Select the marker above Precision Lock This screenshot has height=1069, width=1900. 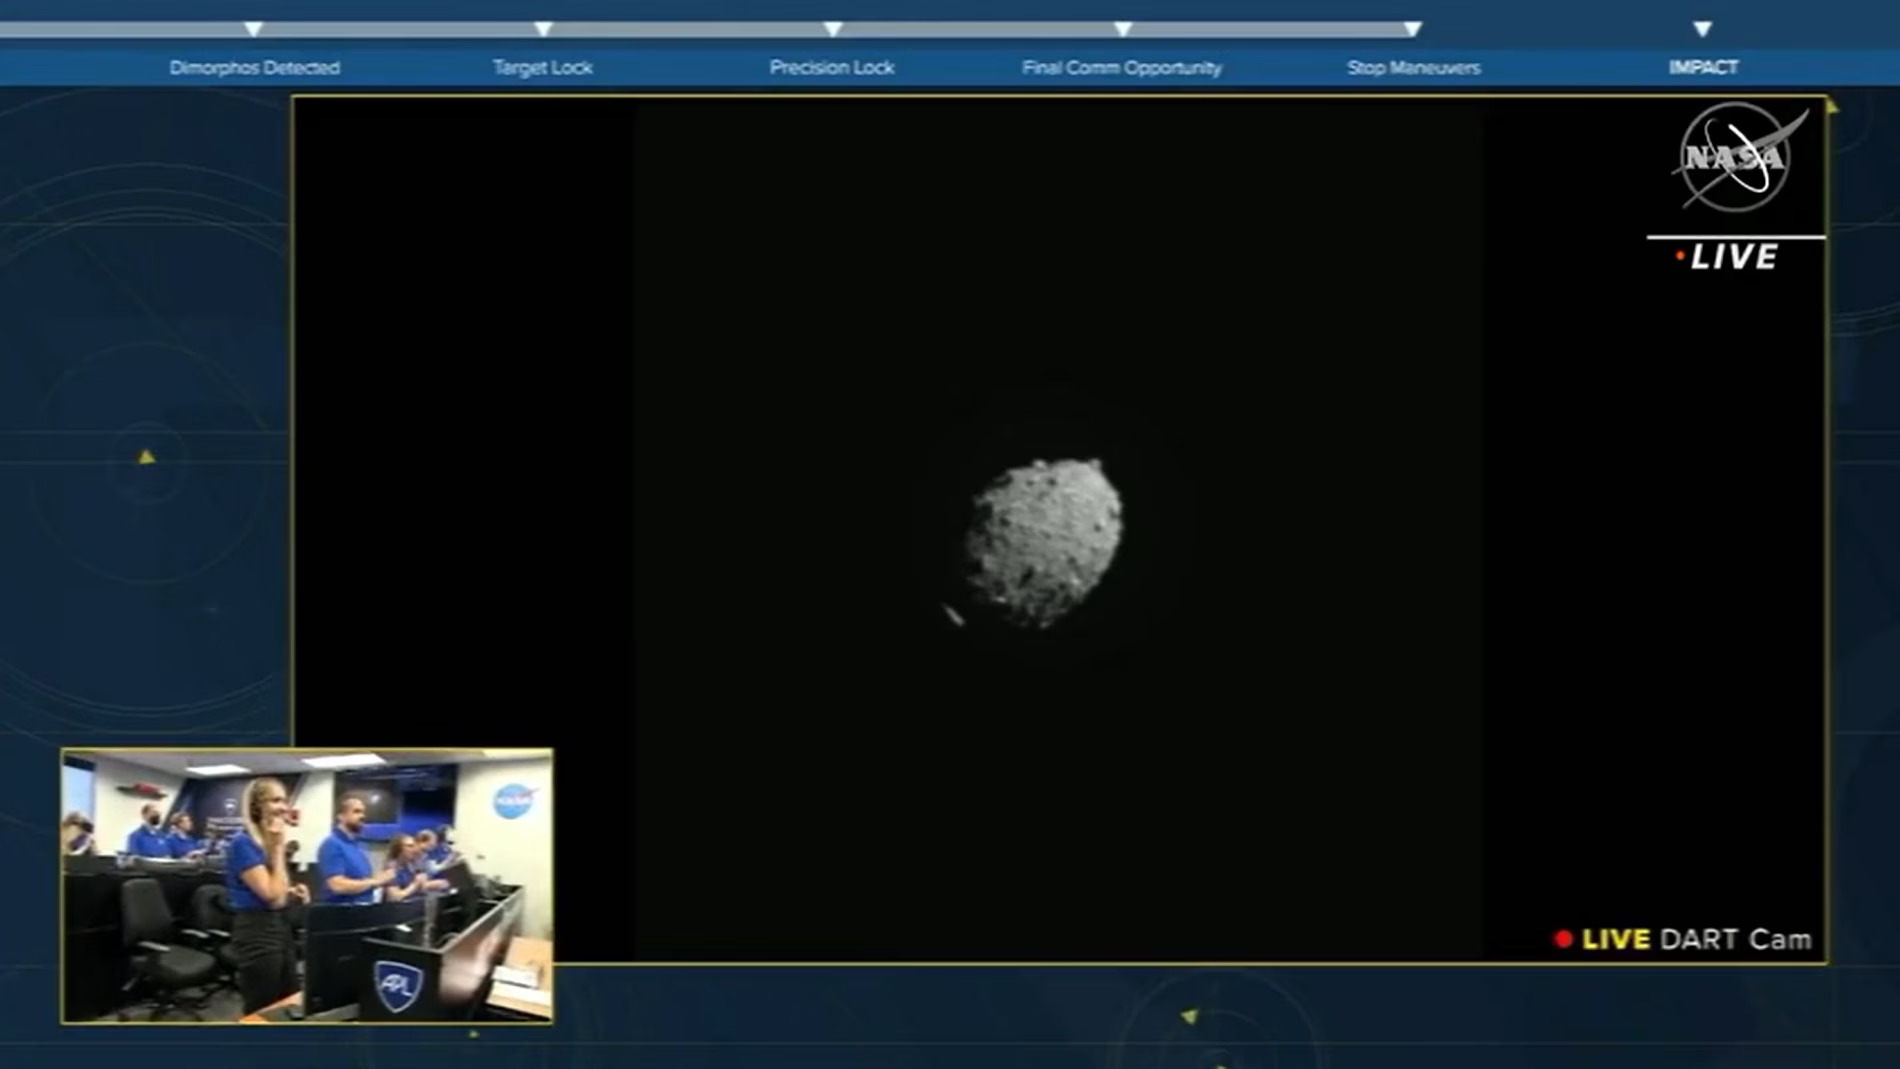pyautogui.click(x=832, y=30)
